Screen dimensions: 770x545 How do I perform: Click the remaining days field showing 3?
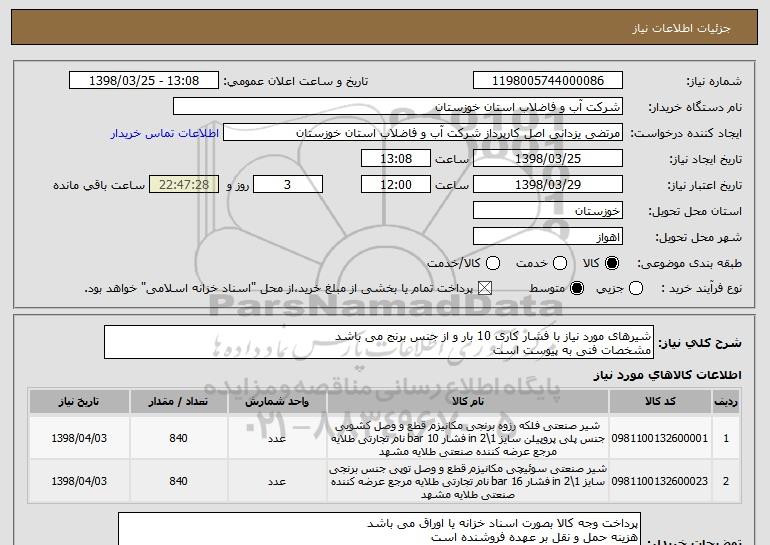click(288, 185)
